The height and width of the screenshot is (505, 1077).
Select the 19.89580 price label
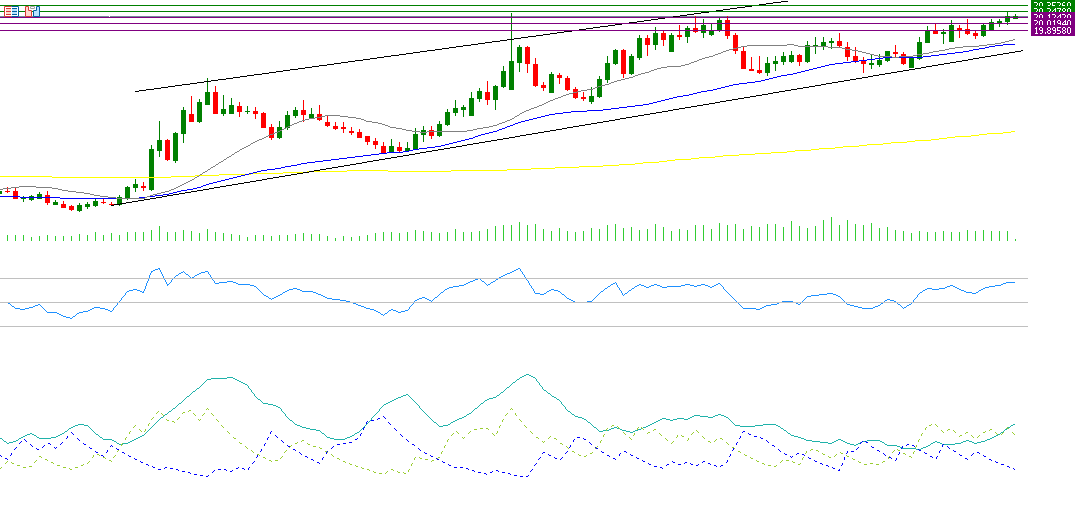point(1054,31)
